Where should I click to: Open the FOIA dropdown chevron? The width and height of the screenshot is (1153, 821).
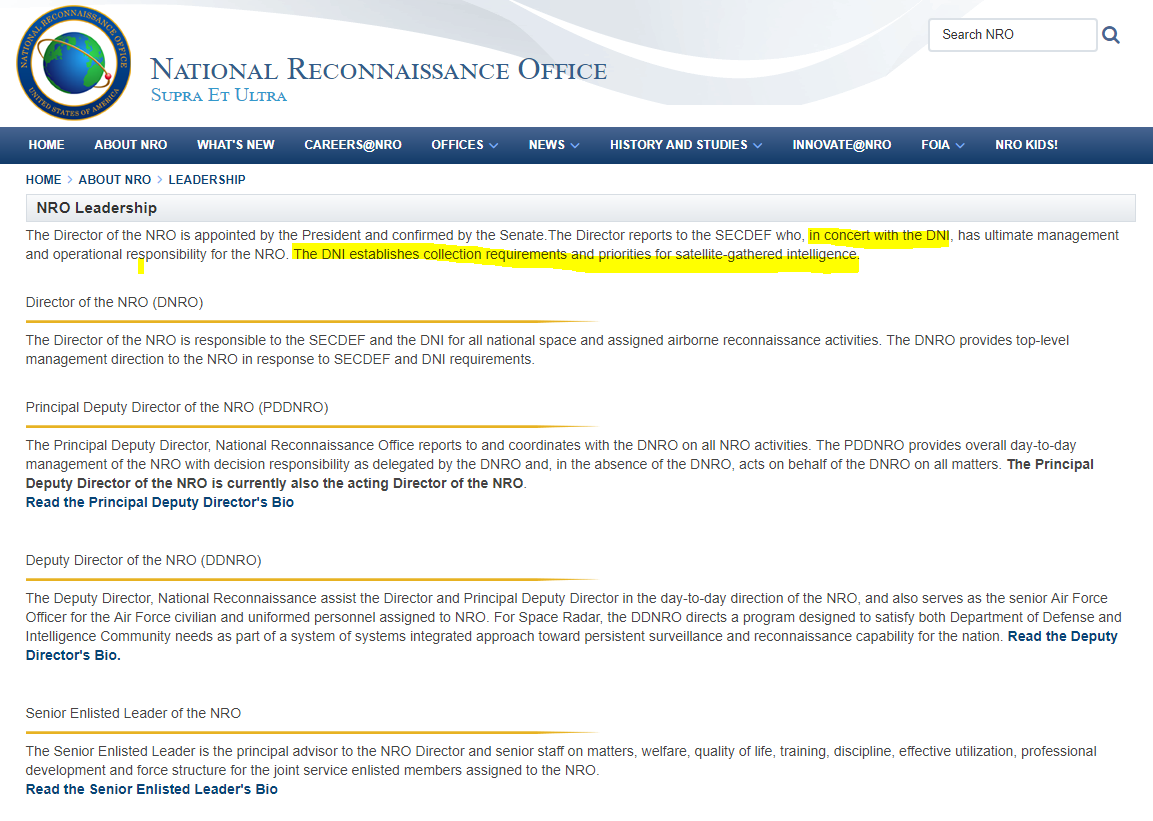pyautogui.click(x=942, y=145)
